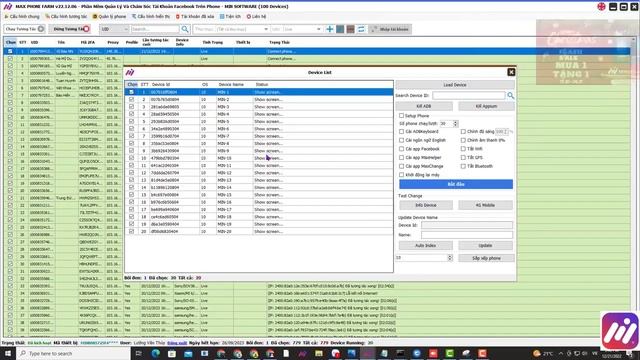Click the Update Device Name input field

coord(467,235)
